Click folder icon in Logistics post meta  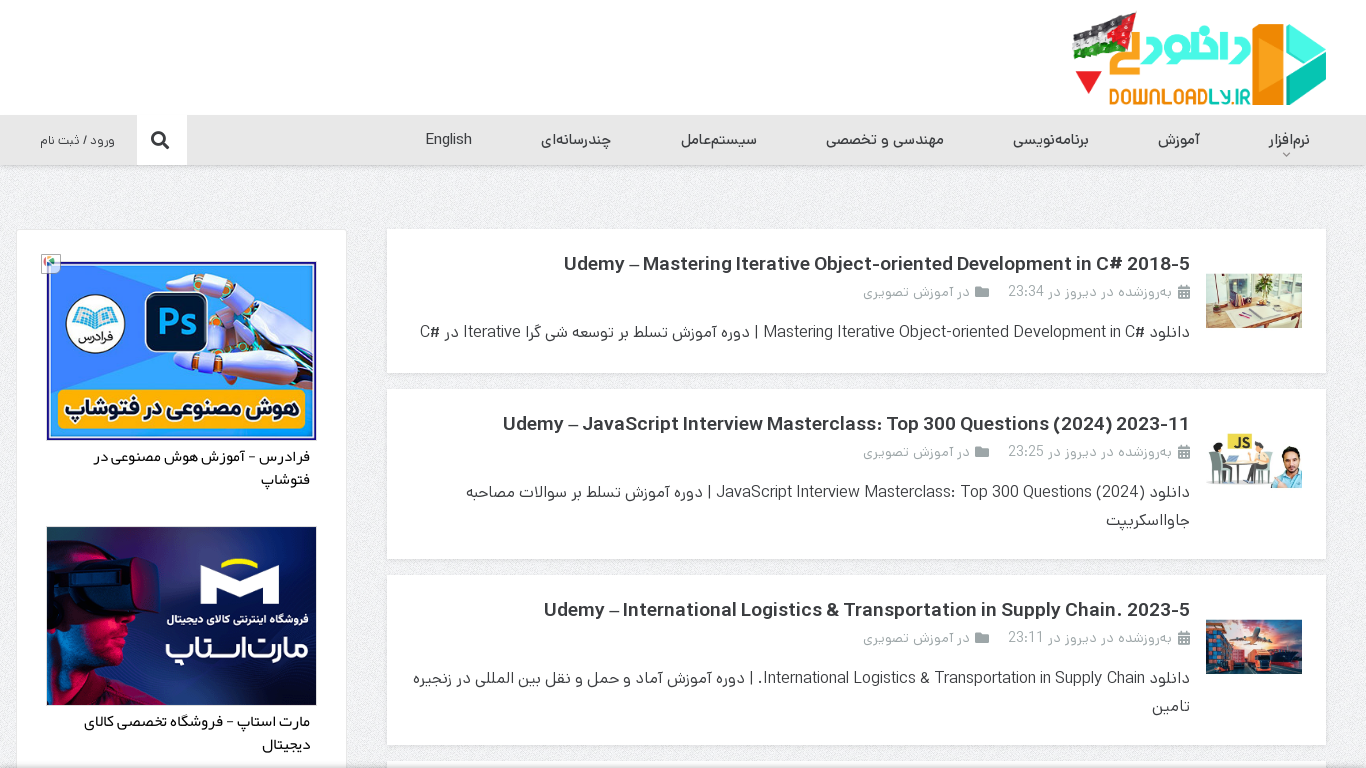click(982, 638)
